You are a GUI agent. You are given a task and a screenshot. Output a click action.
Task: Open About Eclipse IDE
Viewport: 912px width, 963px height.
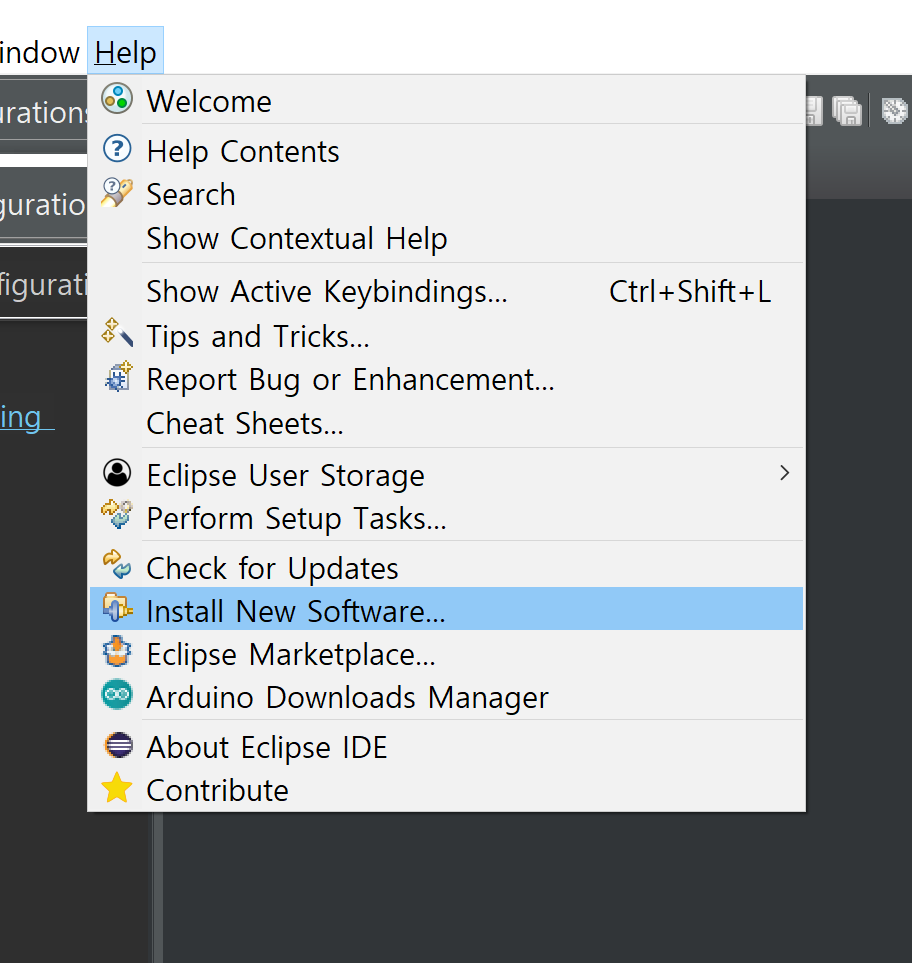click(446, 747)
